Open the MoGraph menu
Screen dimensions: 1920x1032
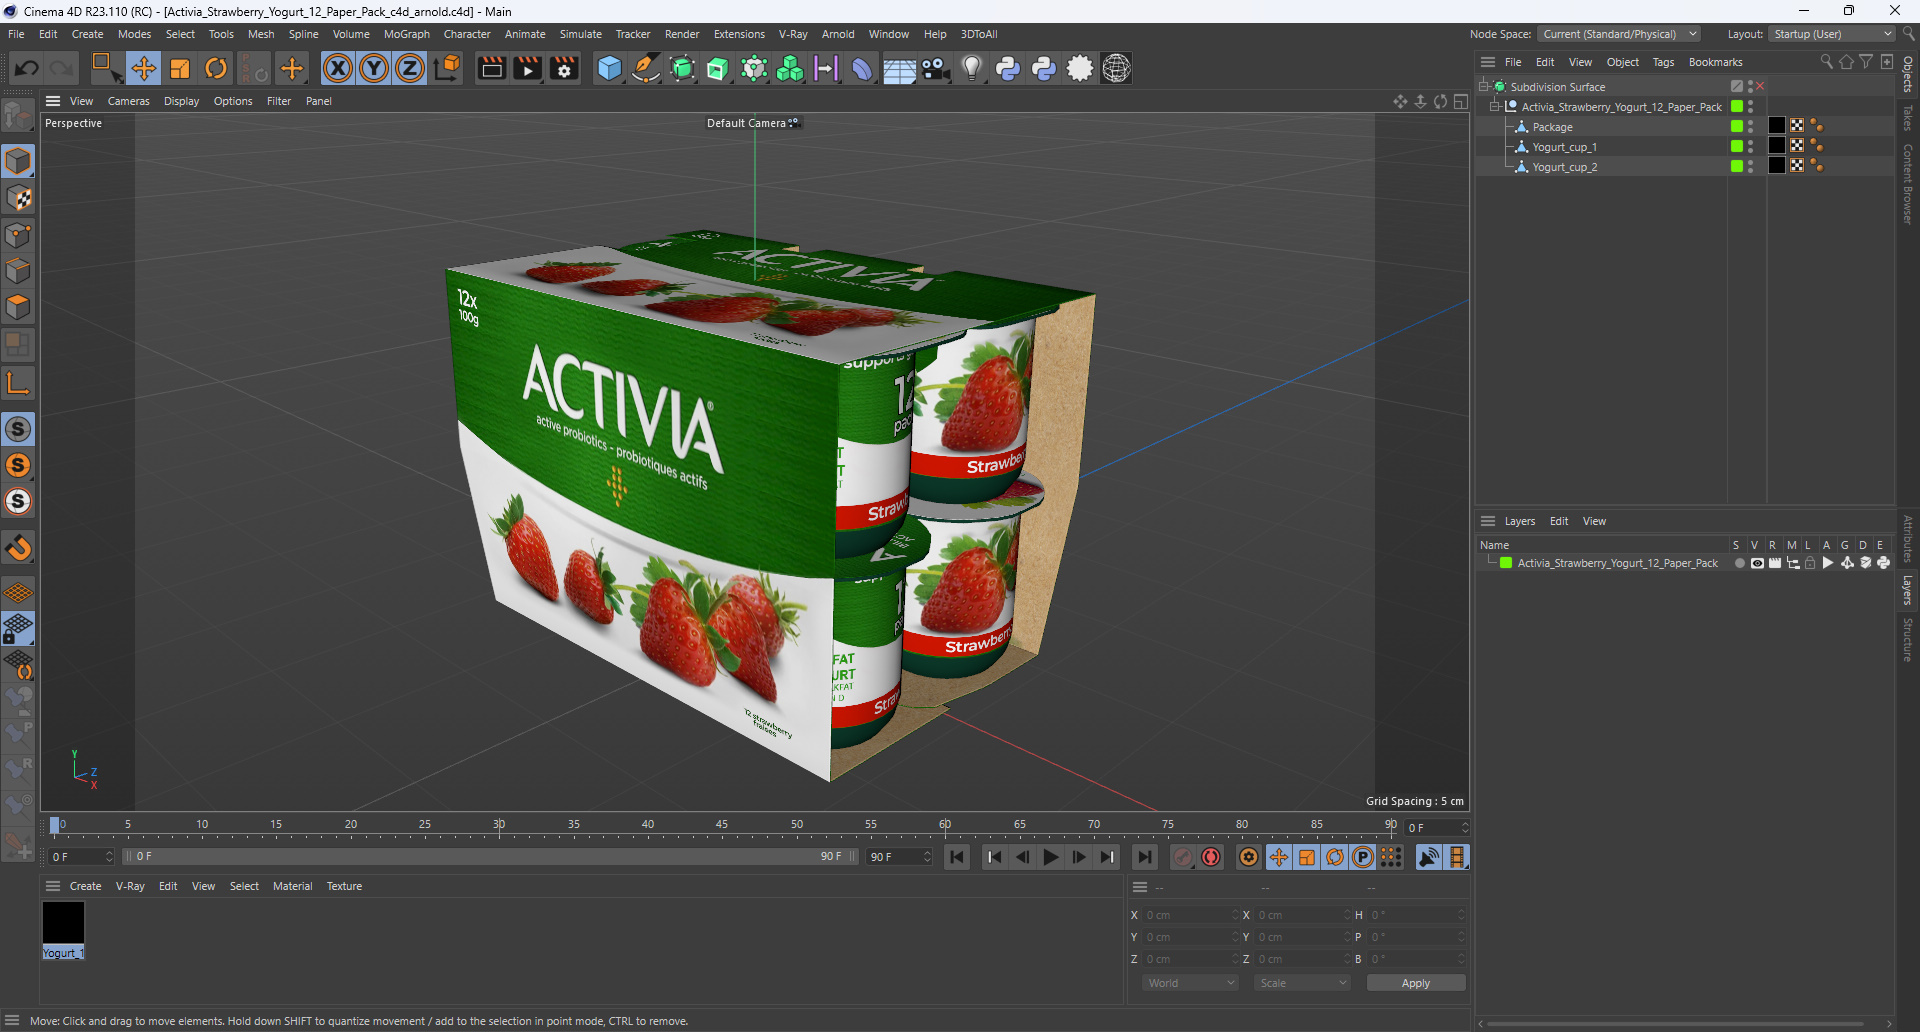tap(406, 34)
